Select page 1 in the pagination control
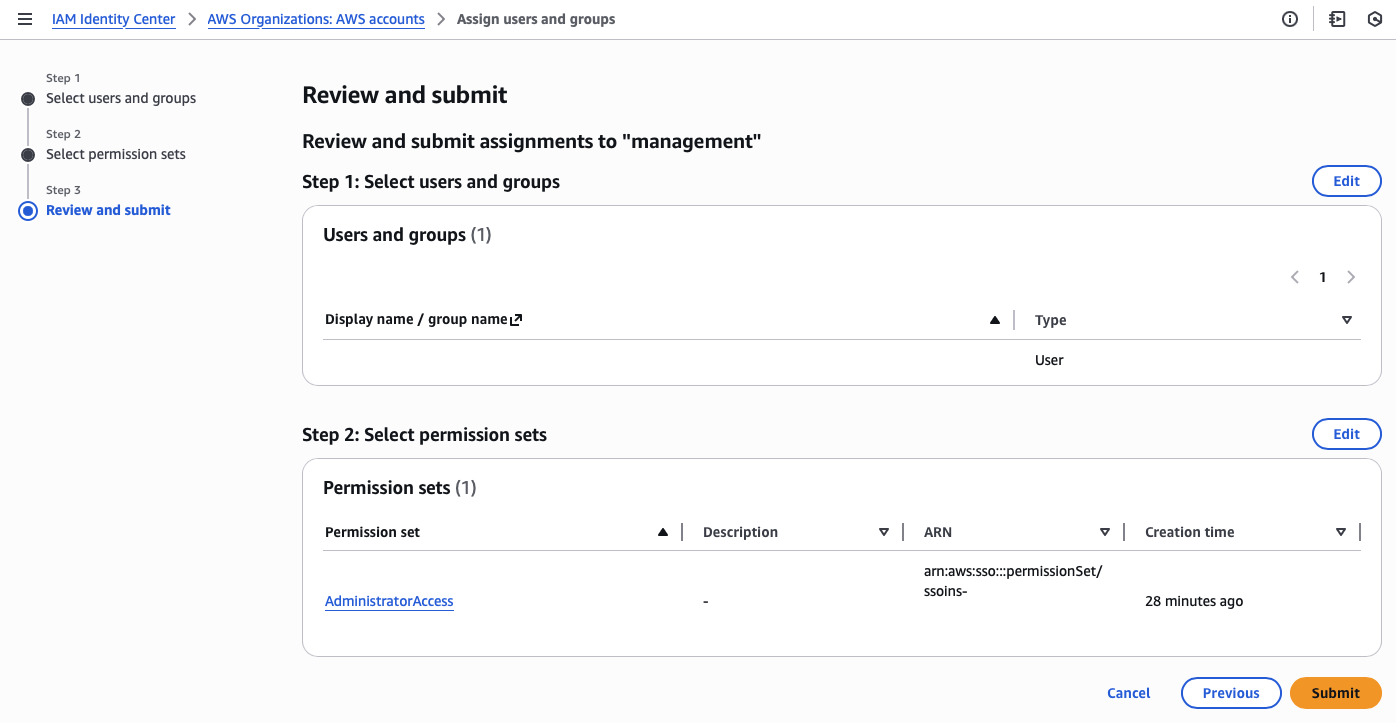Screen dimensions: 1396x723 click(1322, 277)
